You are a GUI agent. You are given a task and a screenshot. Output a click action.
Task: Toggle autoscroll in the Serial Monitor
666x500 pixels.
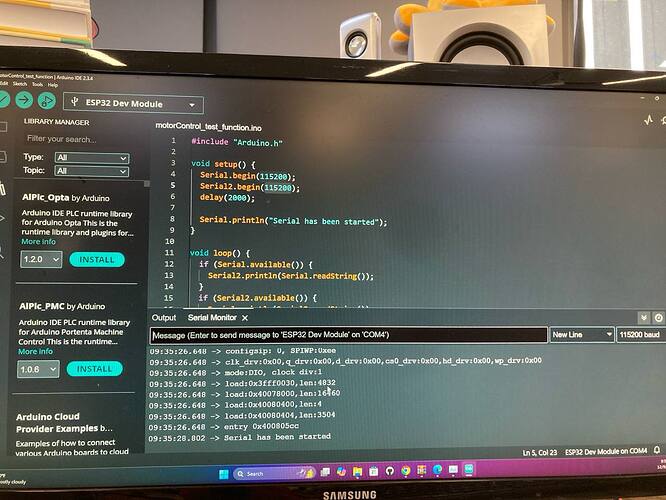point(644,317)
